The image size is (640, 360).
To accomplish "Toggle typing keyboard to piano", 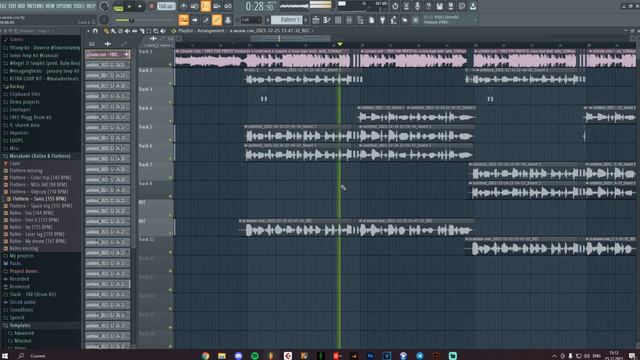I will tap(184, 20).
